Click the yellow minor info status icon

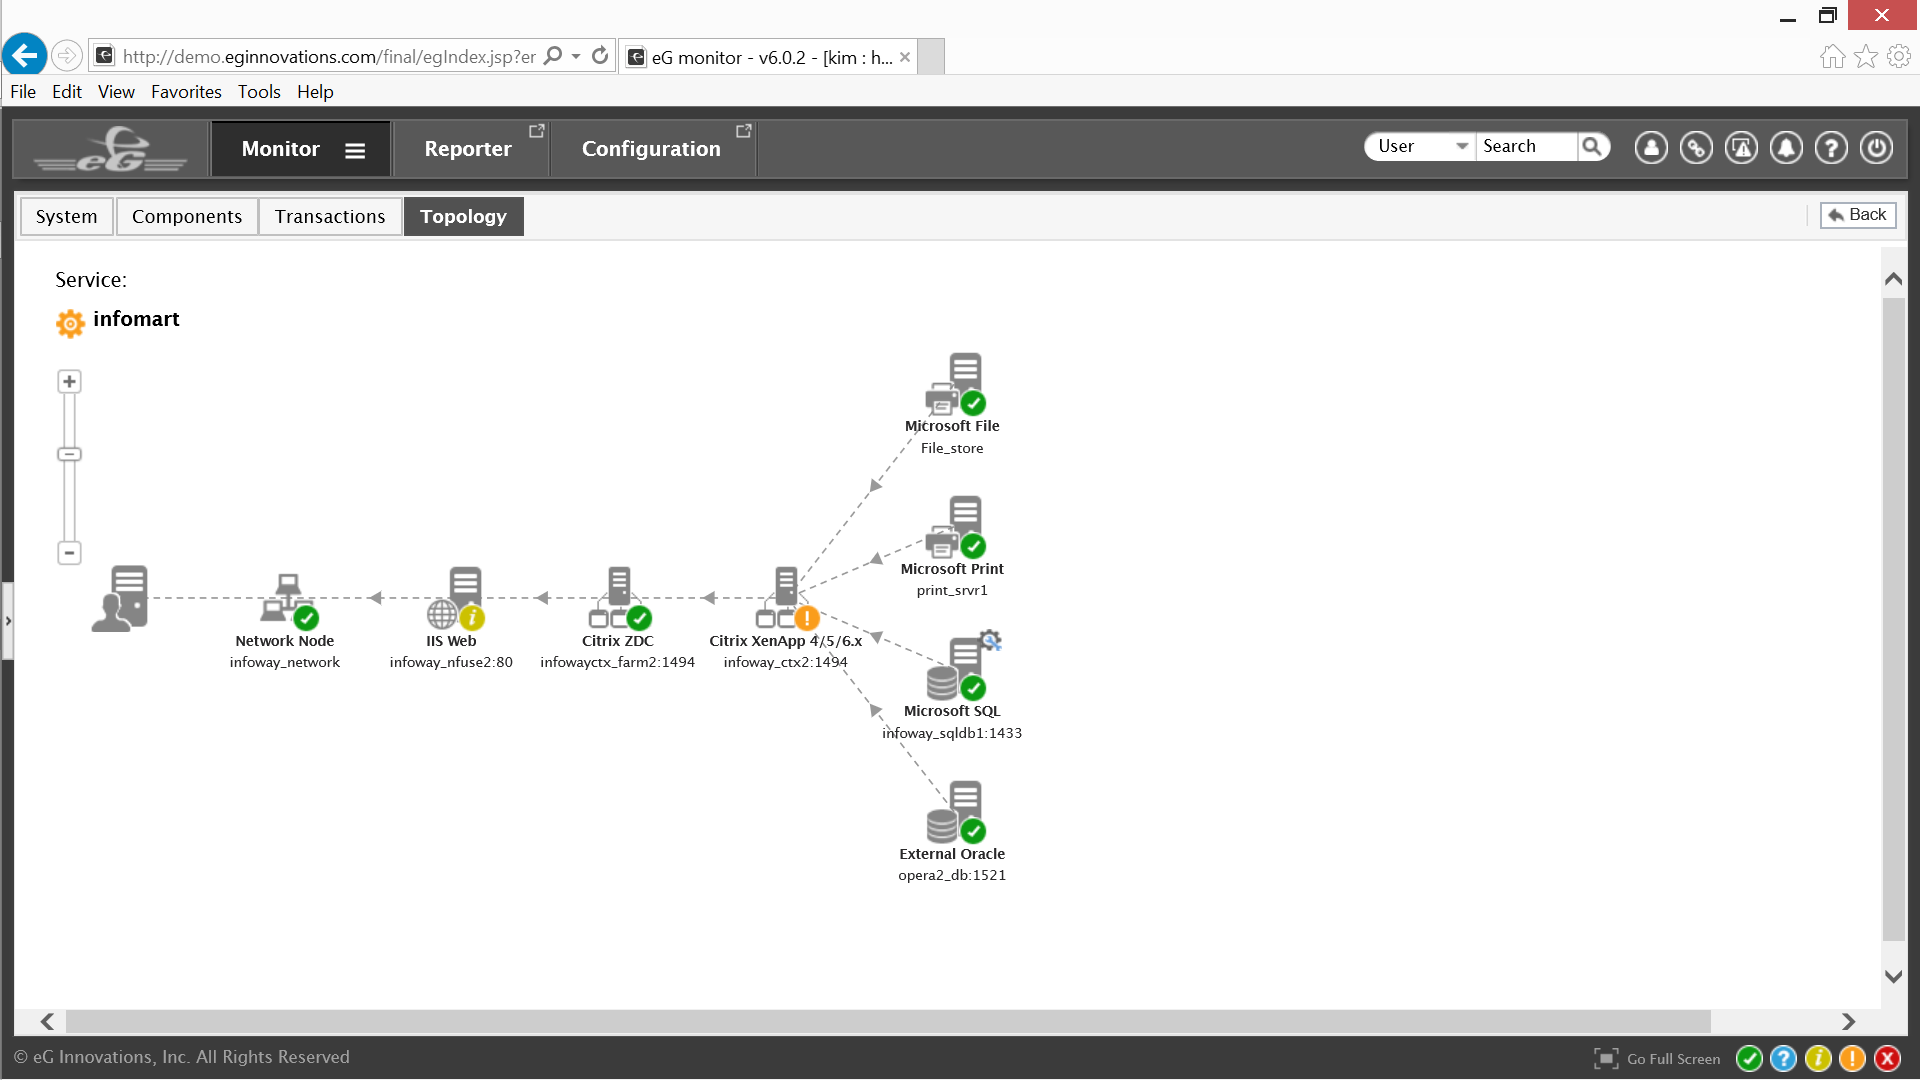point(1818,1059)
